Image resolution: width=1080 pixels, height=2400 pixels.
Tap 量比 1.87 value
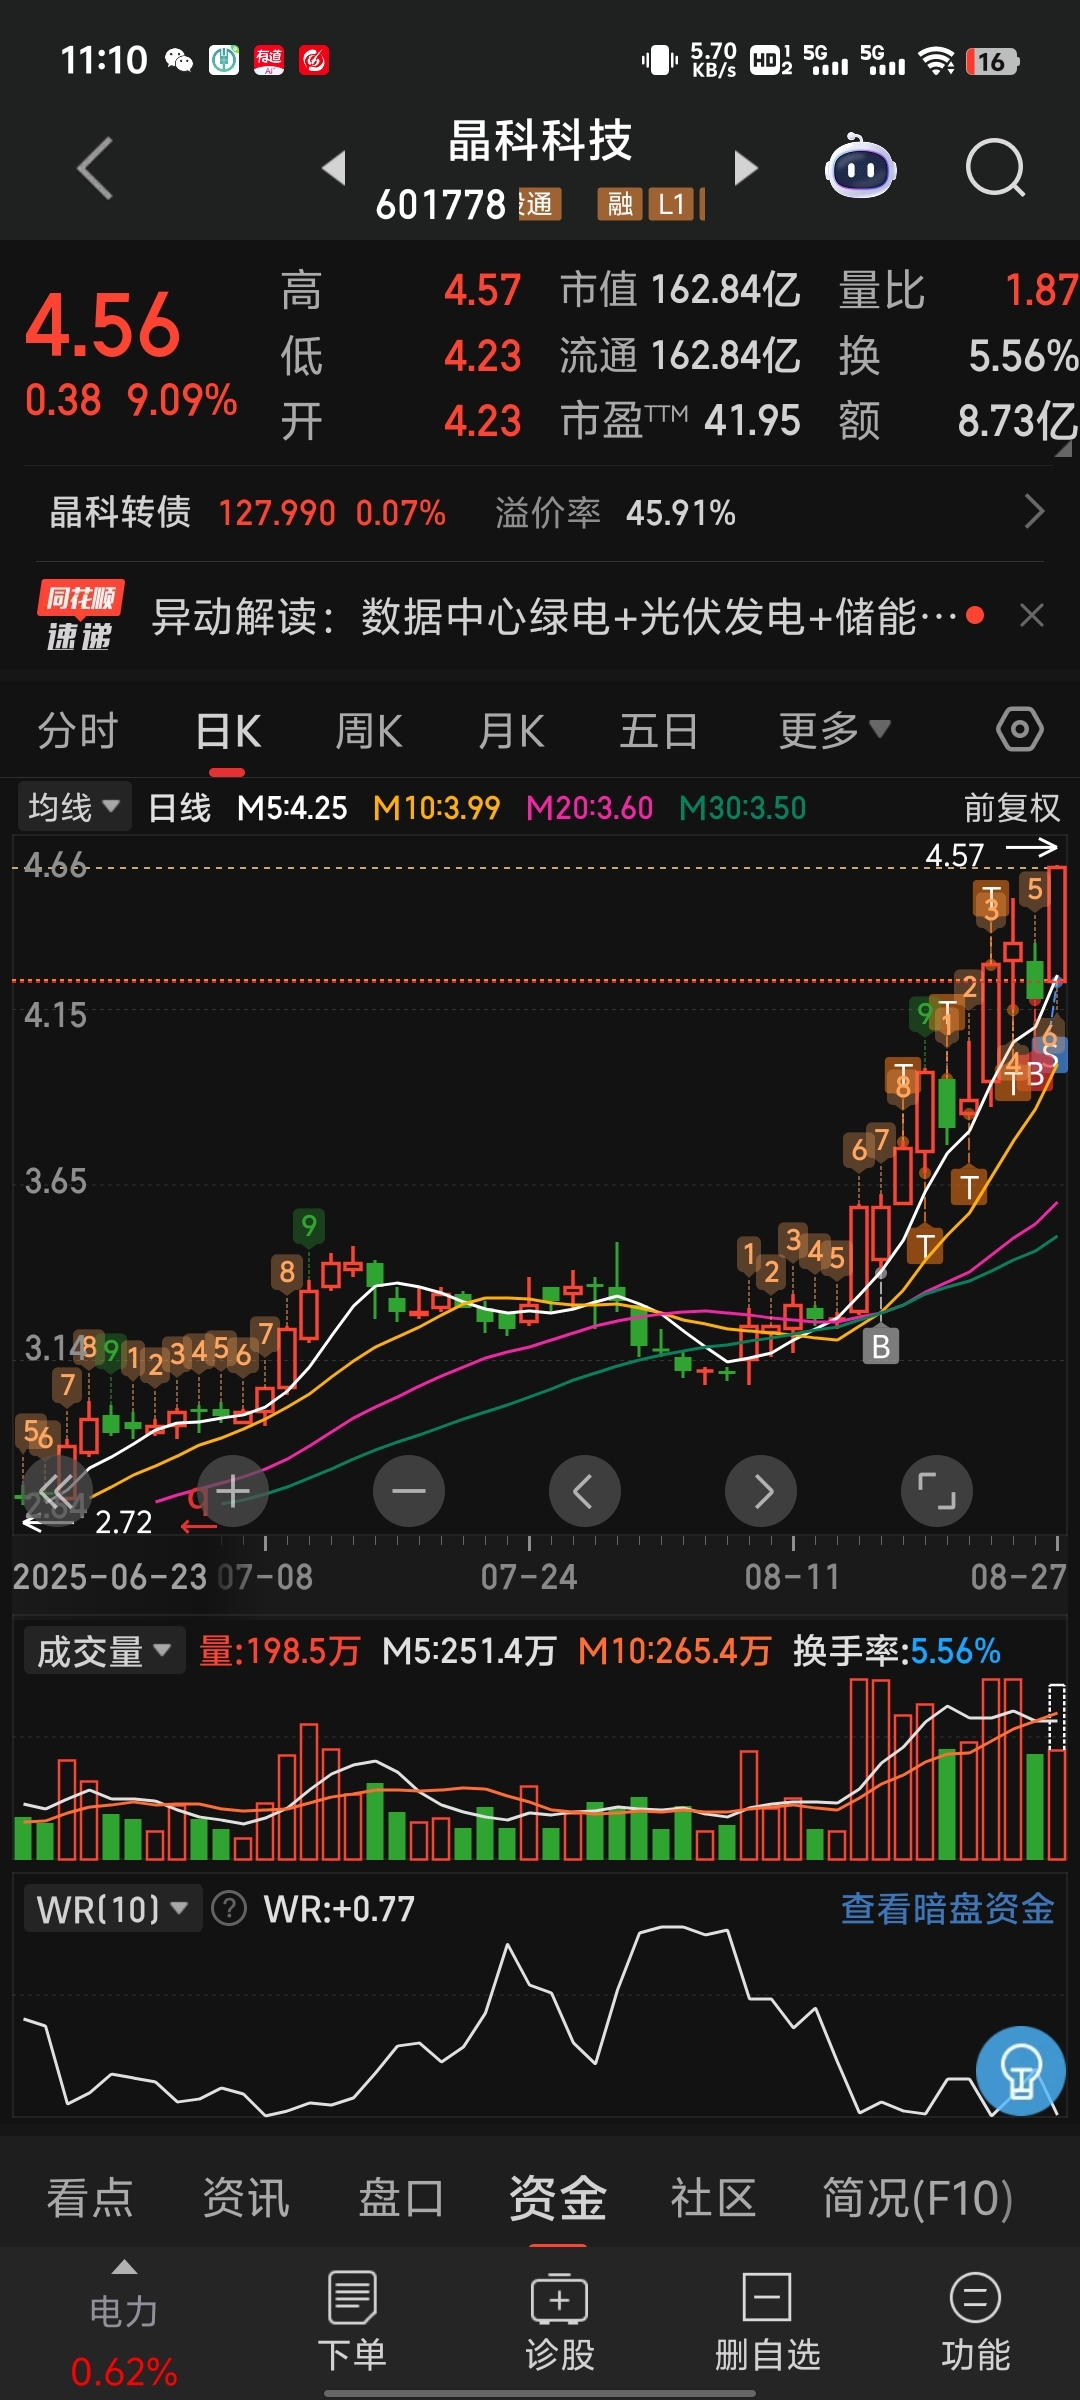[1041, 290]
